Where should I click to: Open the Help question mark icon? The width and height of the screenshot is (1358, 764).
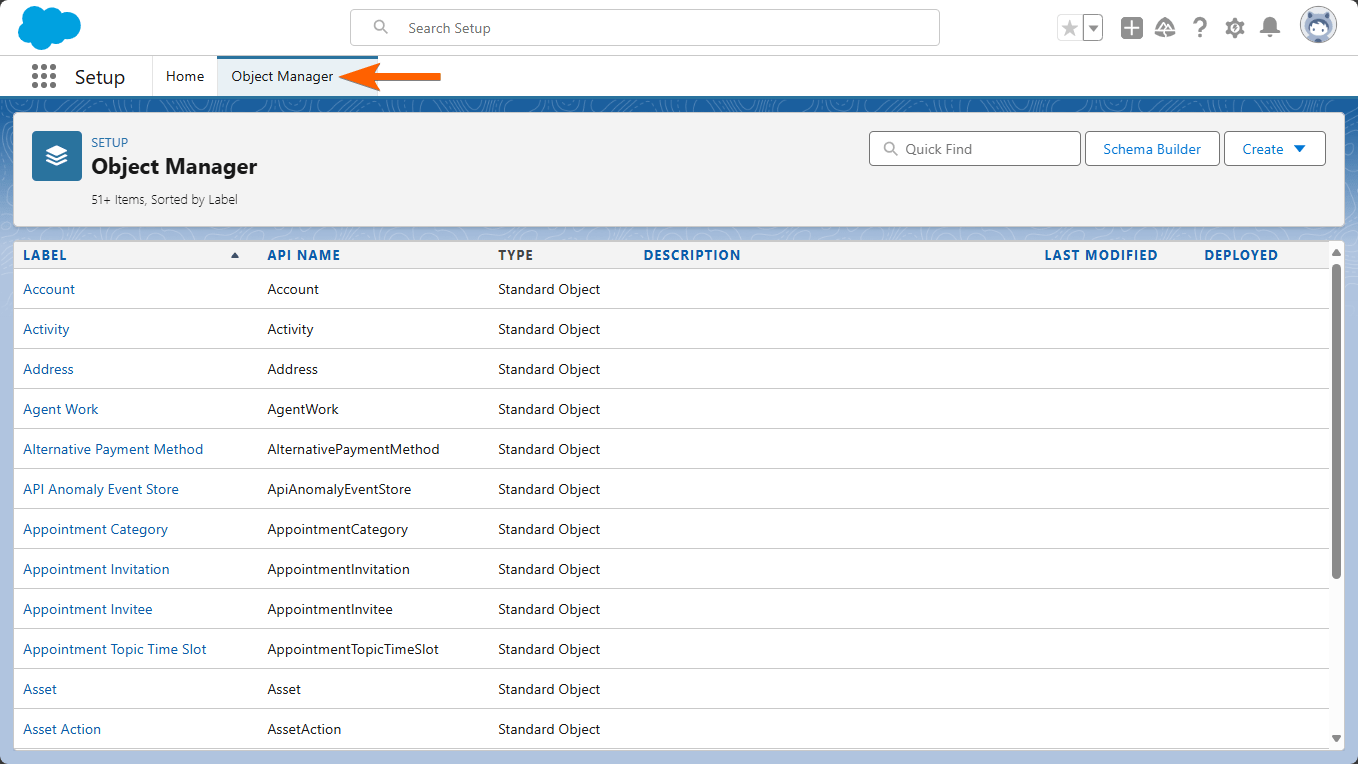1200,28
